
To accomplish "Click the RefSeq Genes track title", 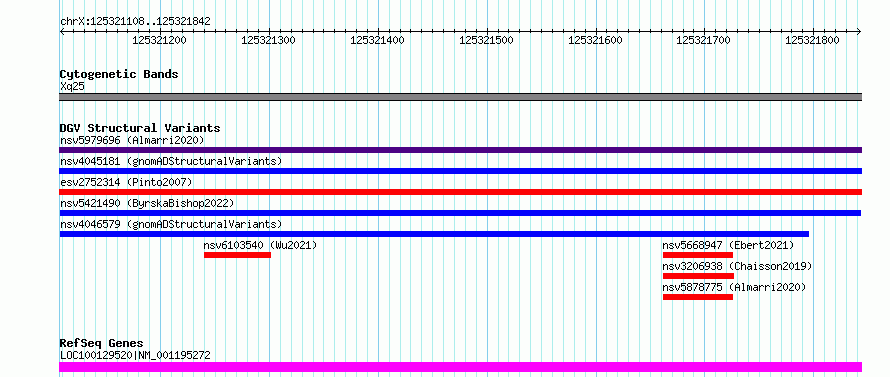I will [102, 344].
